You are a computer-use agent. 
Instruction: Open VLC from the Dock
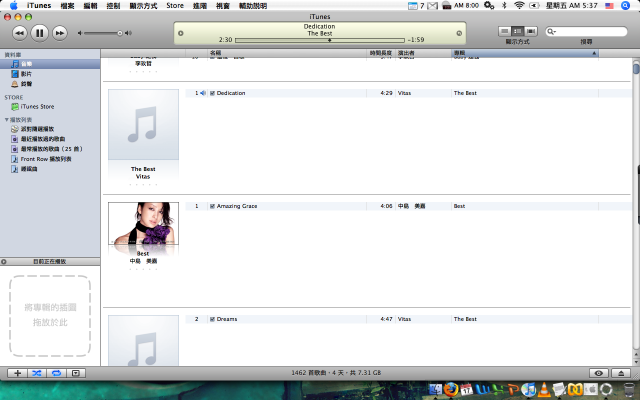click(544, 390)
